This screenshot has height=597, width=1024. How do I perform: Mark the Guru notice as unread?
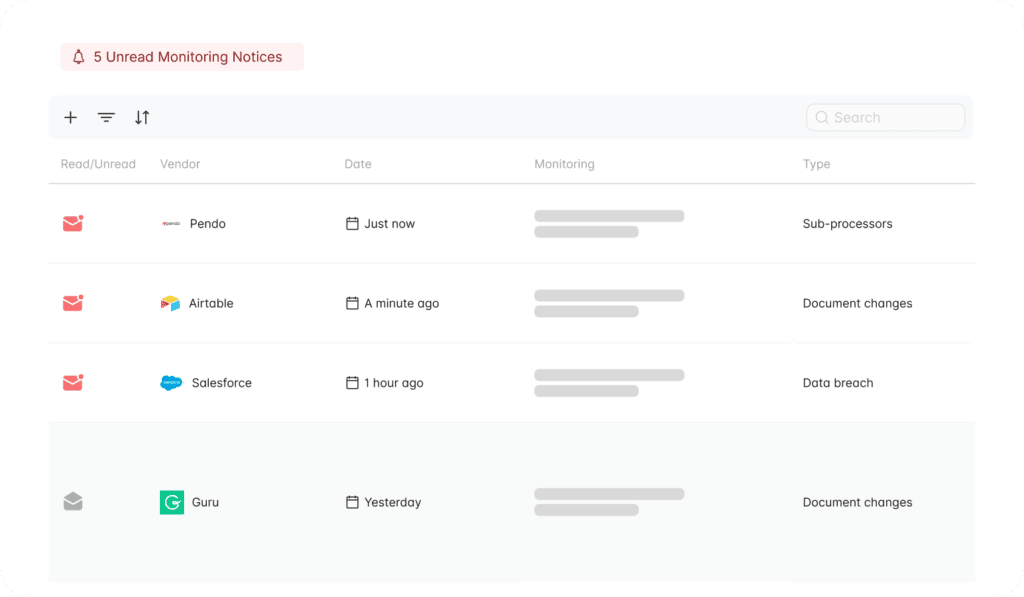pos(72,501)
